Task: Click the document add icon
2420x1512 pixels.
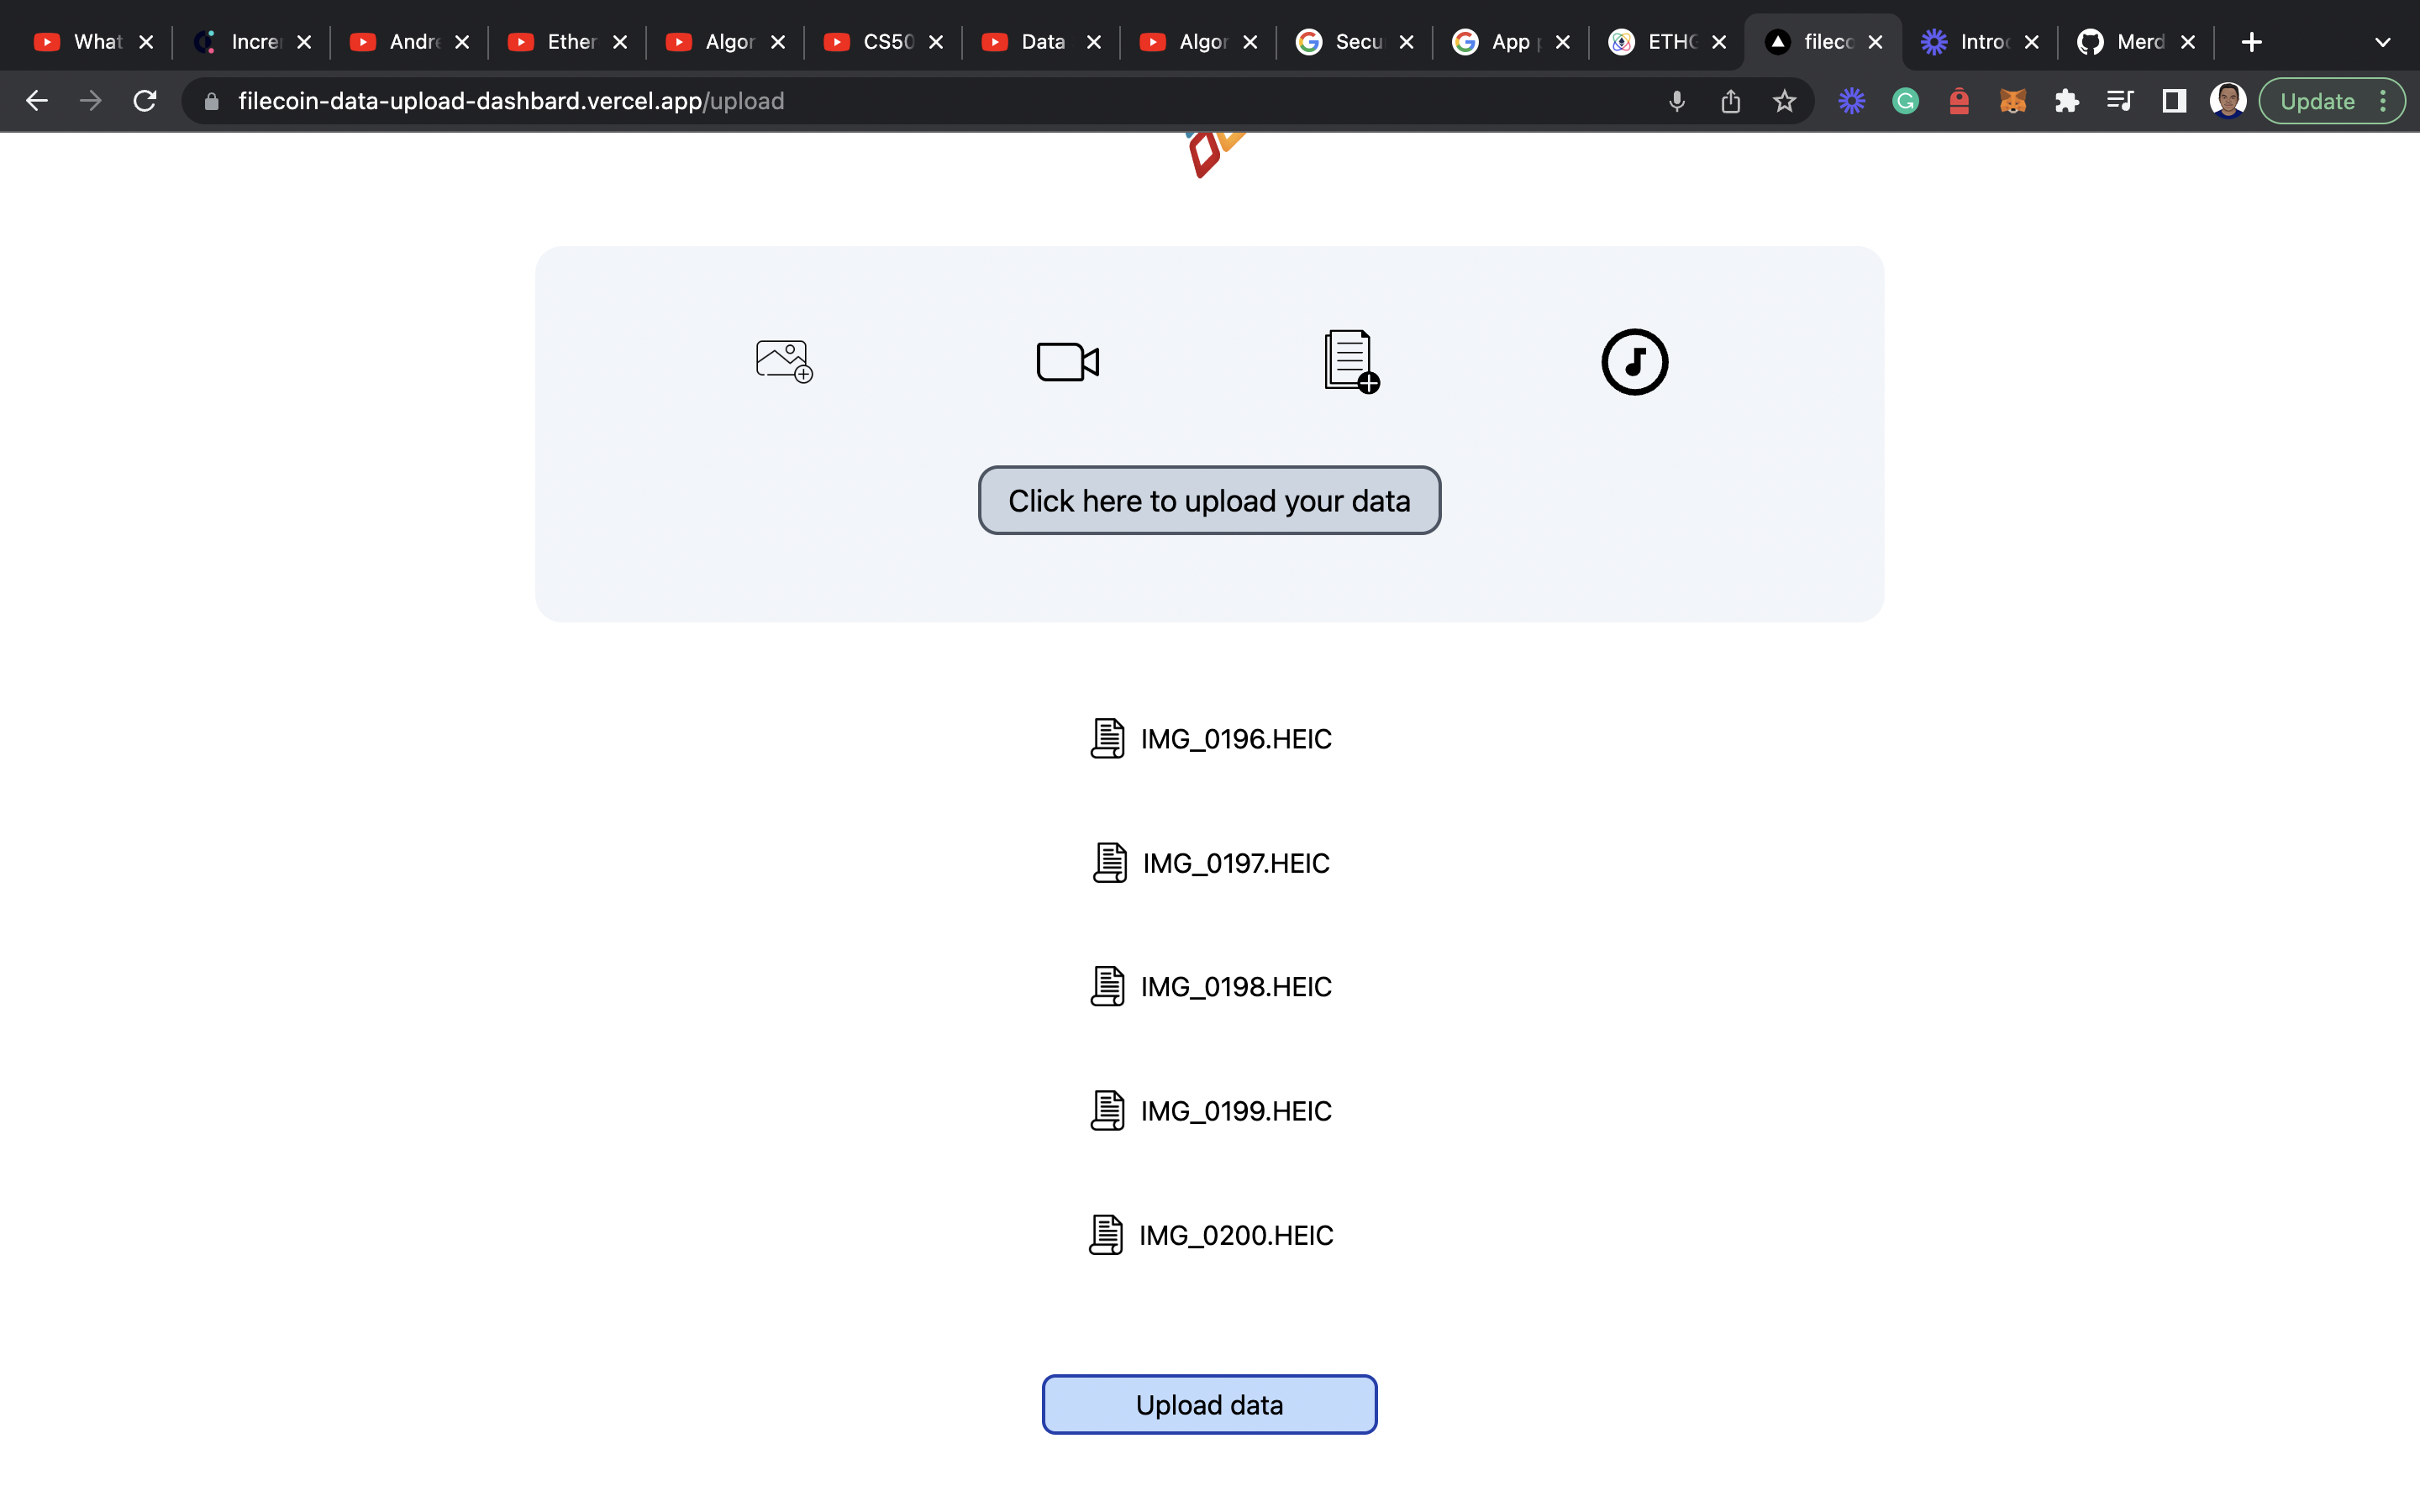Action: [1350, 359]
